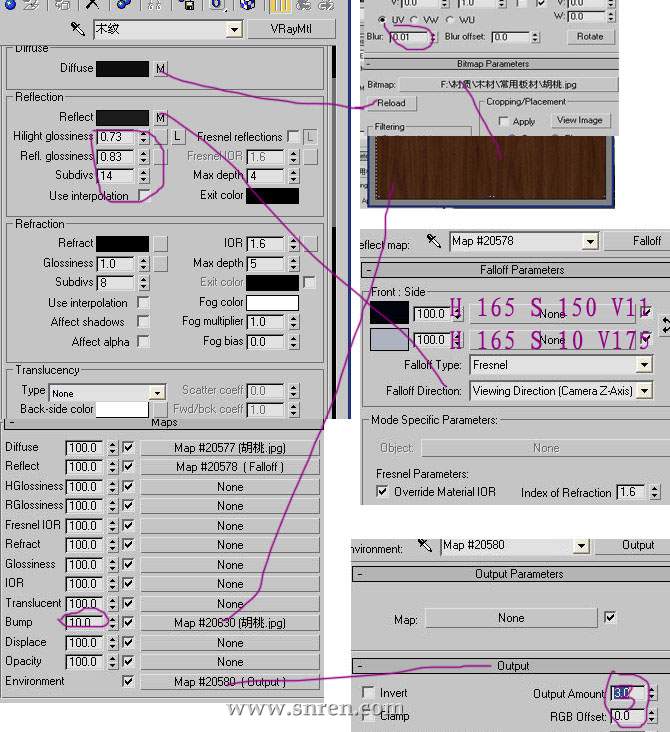Image resolution: width=670 pixels, height=732 pixels.
Task: Pick map with eyedropper beside Map #20580
Action: tap(424, 545)
